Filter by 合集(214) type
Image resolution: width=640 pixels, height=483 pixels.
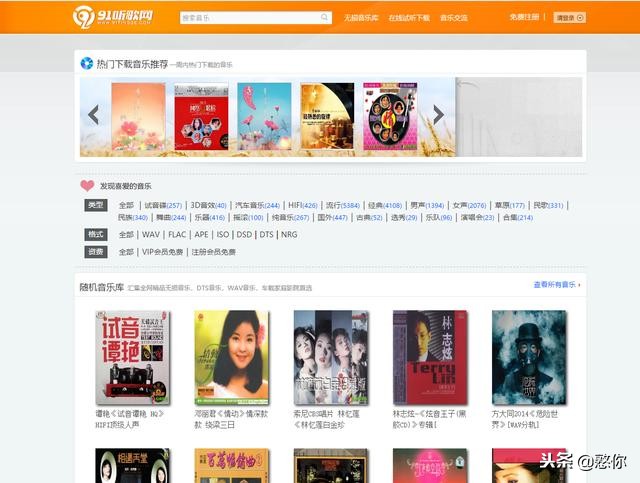point(518,218)
